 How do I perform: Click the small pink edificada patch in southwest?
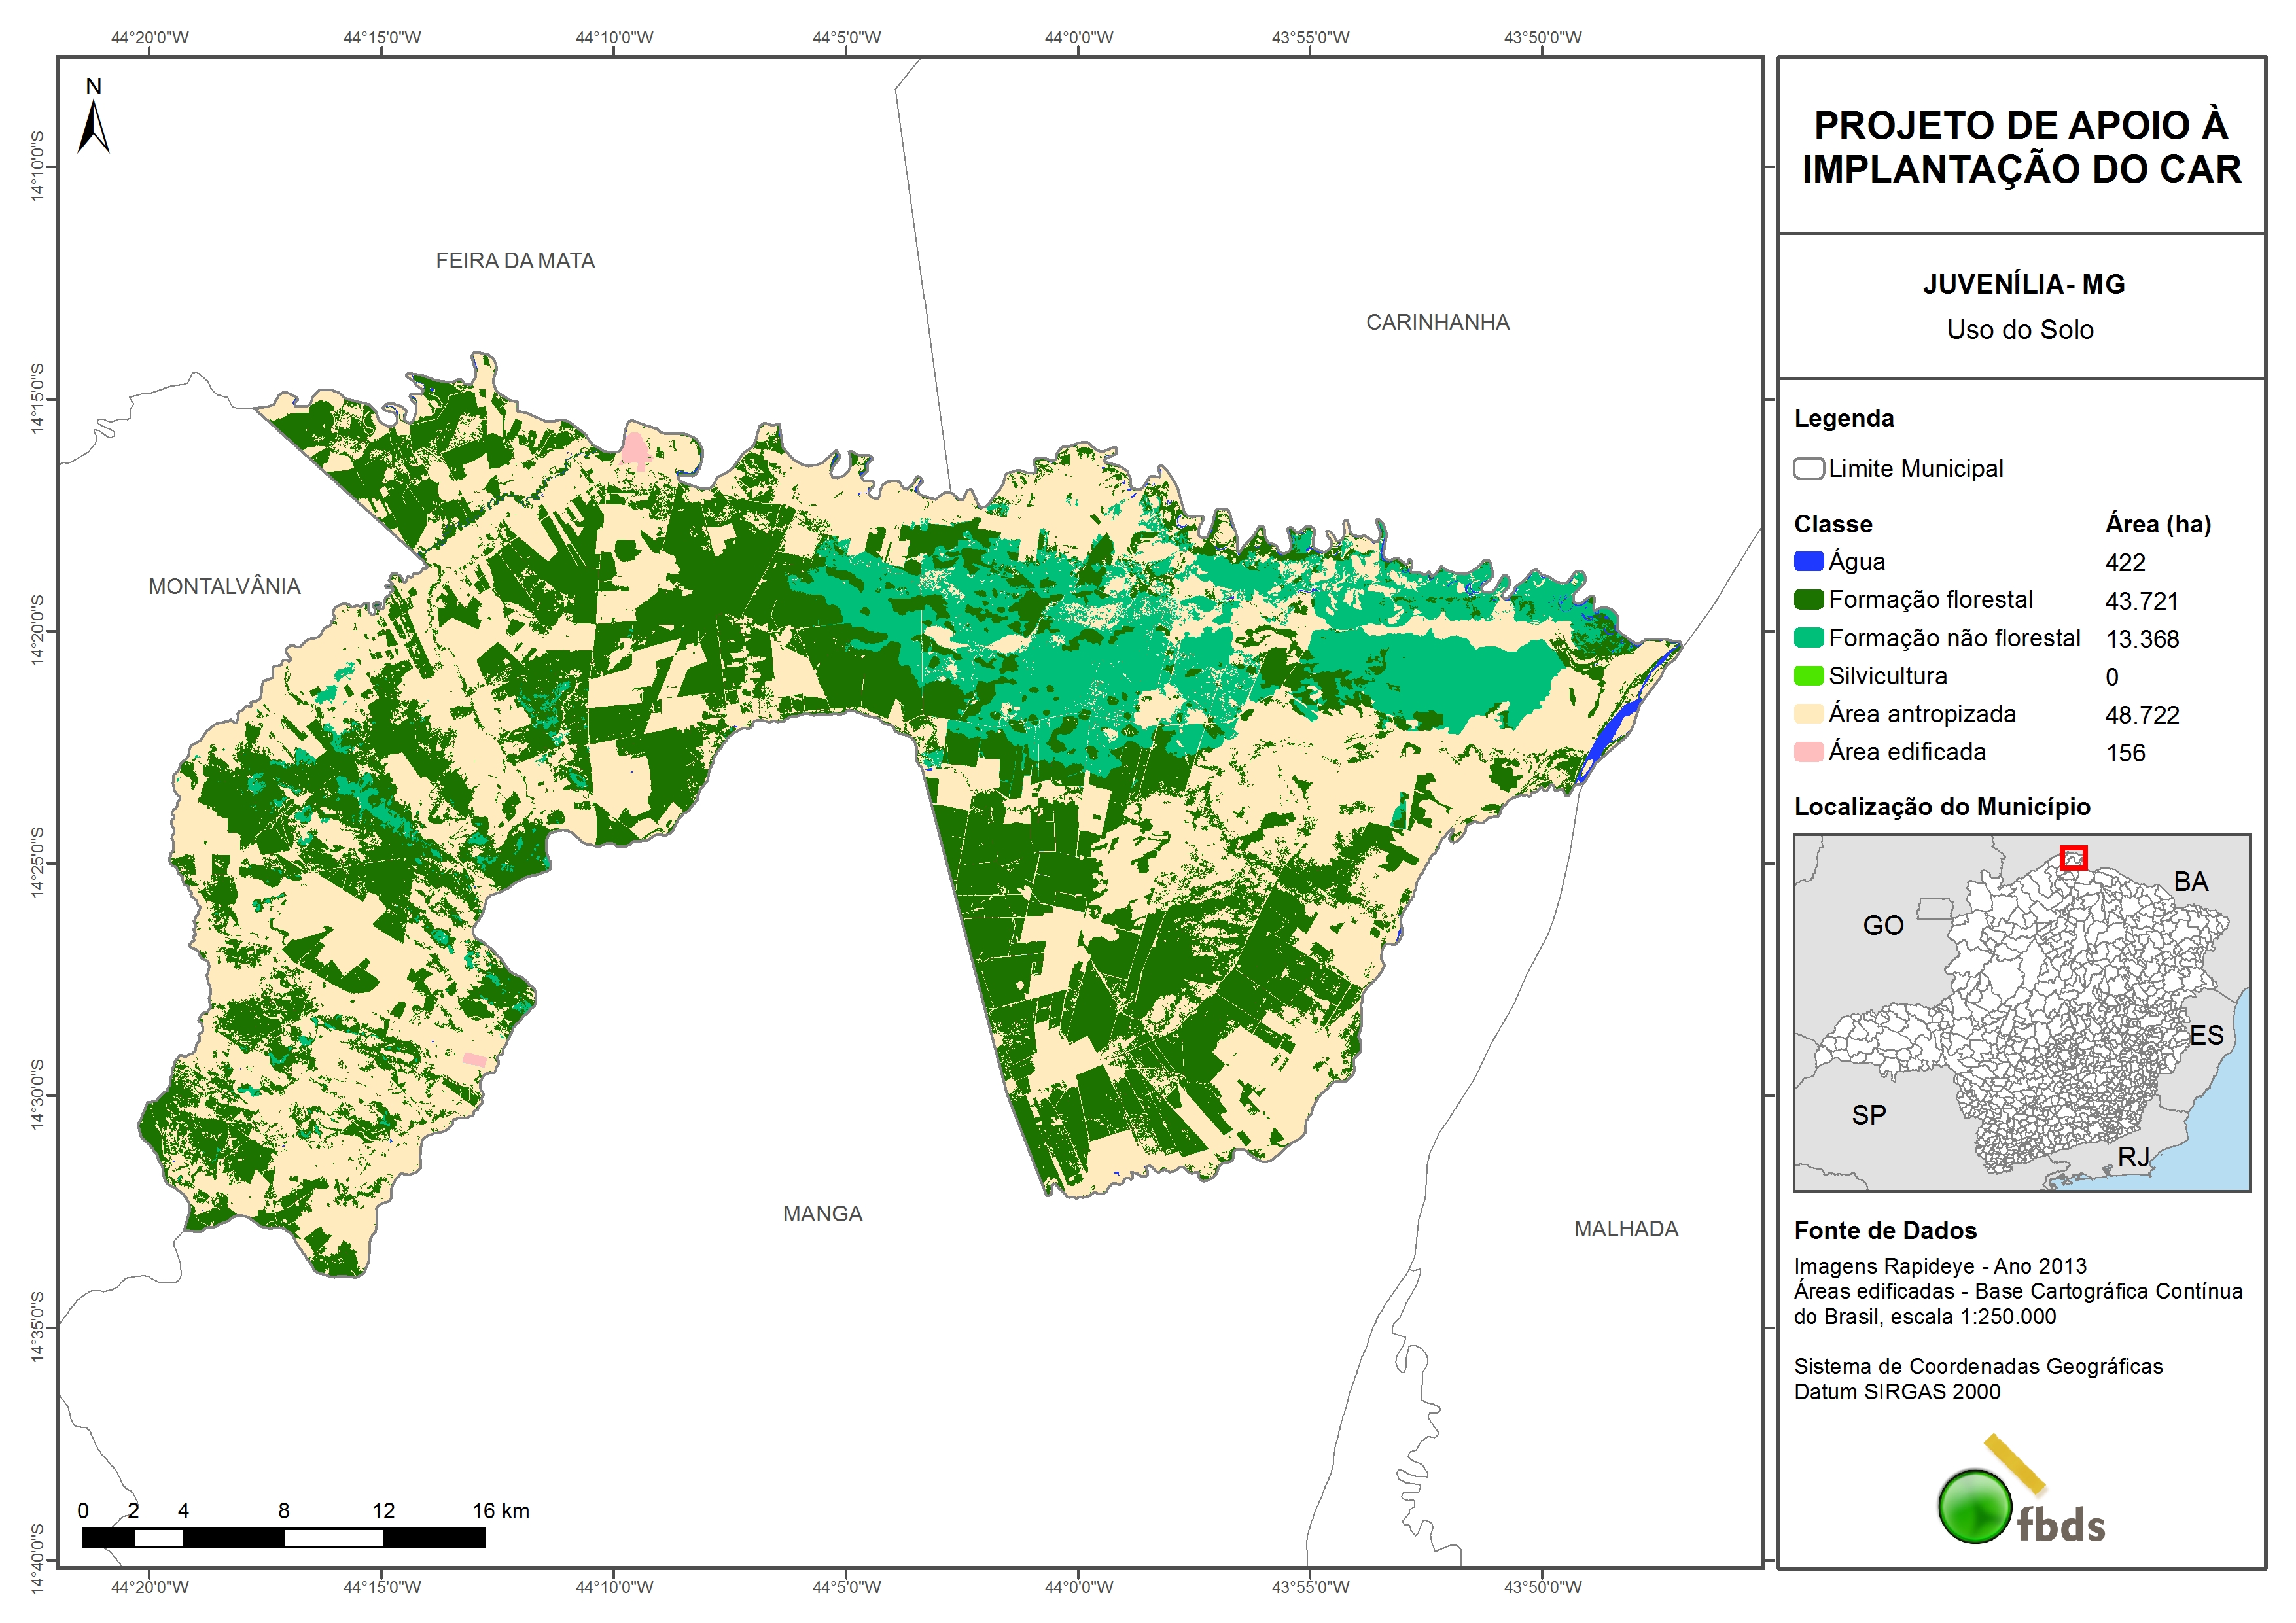(x=474, y=1059)
